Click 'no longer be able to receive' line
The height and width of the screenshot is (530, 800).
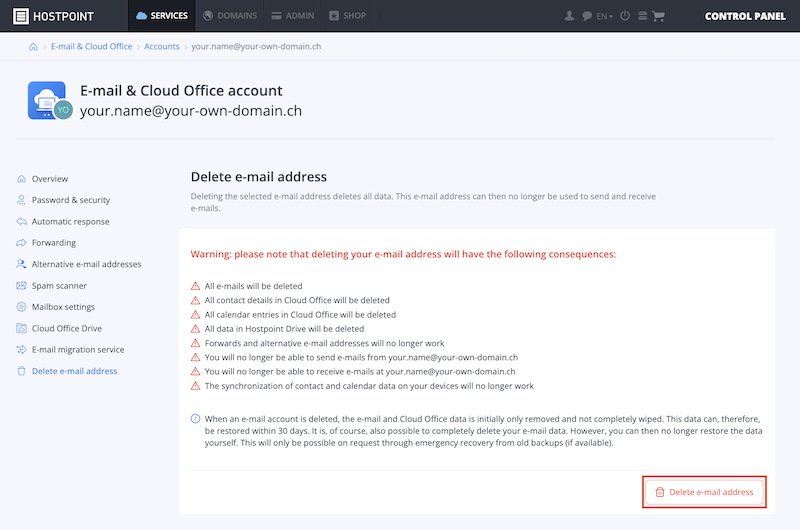pos(360,372)
